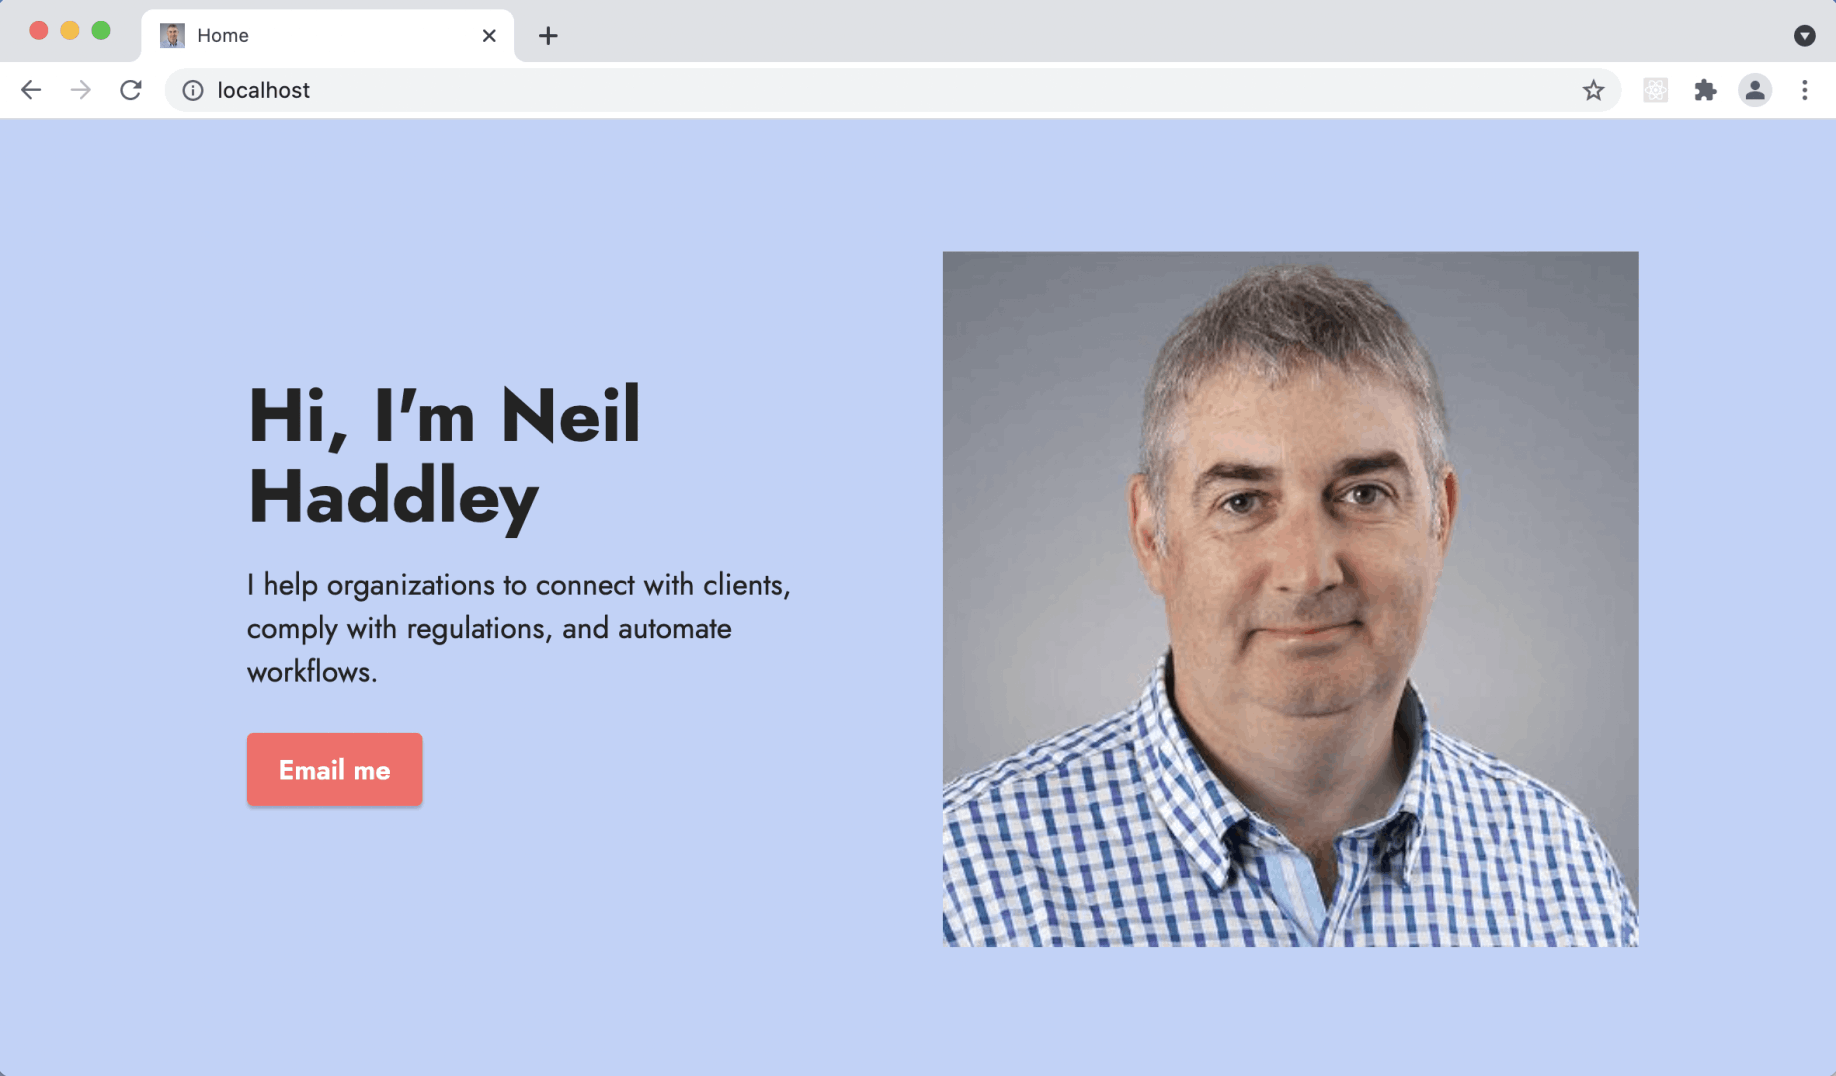Open the React Developer Tools extension icon
Viewport: 1836px width, 1076px height.
point(1655,90)
